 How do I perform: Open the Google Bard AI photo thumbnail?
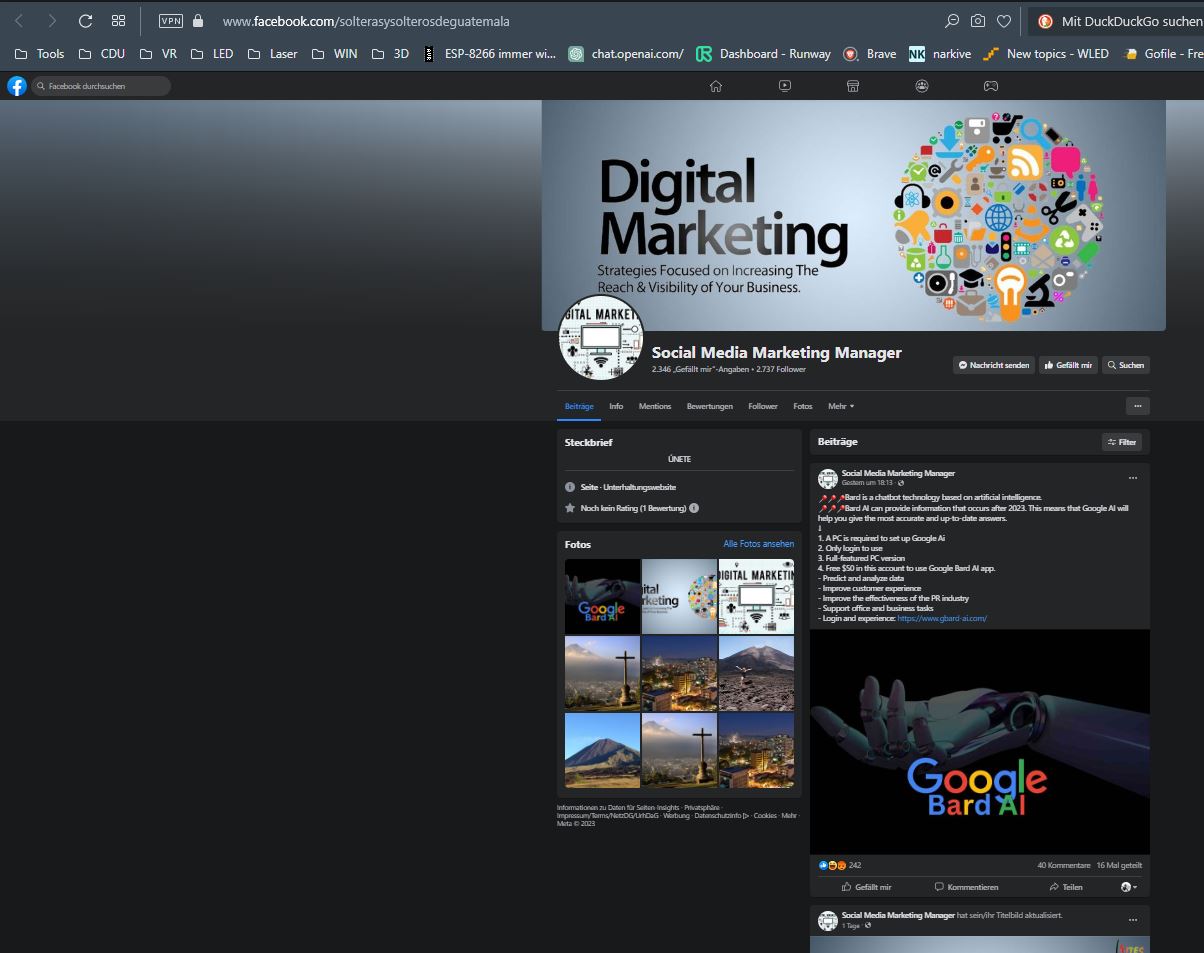click(x=602, y=596)
